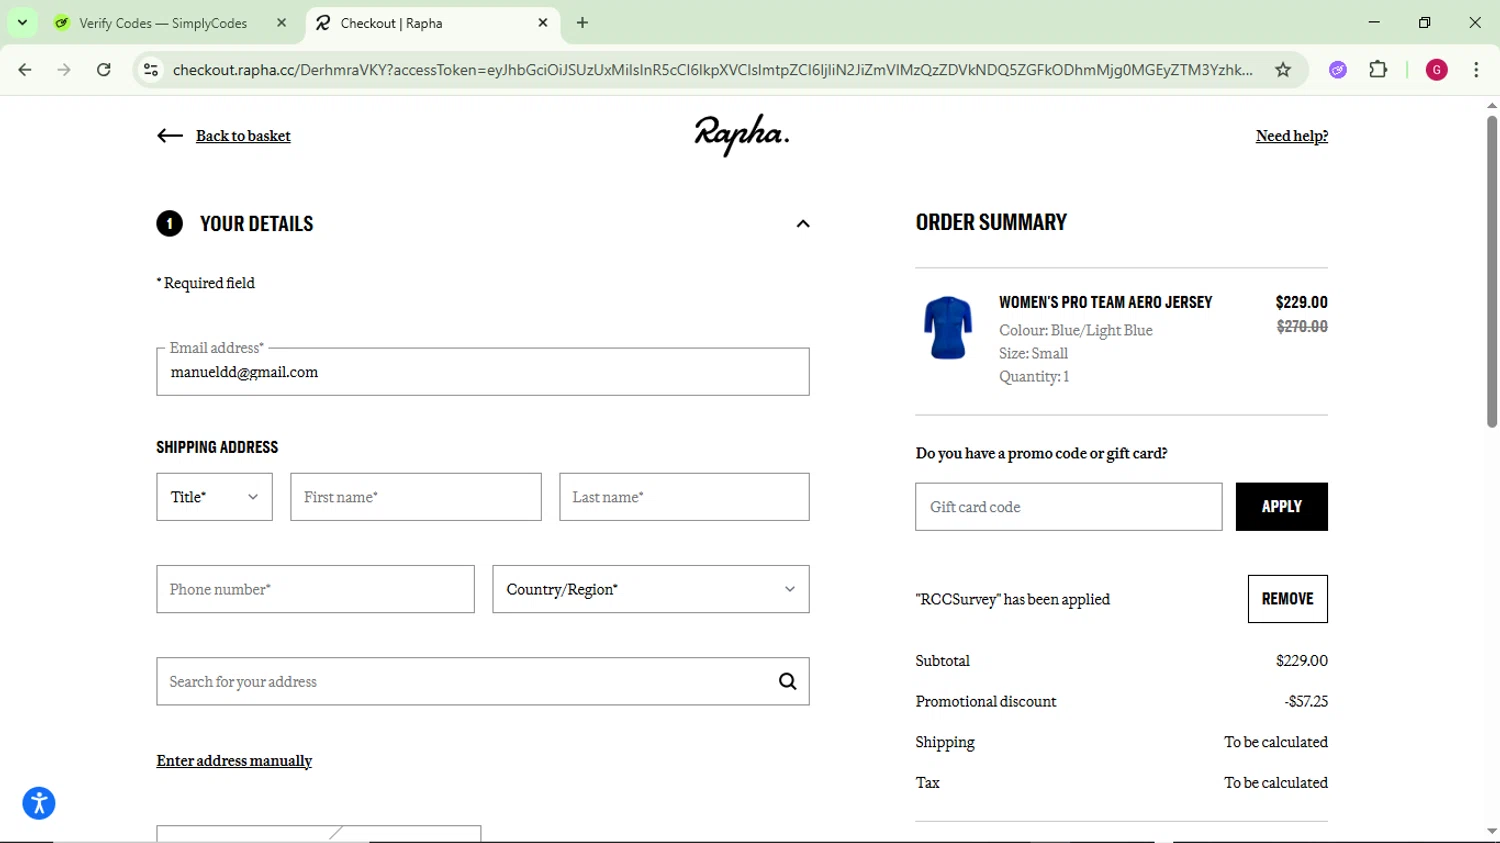
Task: Open the accessibility widget icon
Action: [39, 803]
